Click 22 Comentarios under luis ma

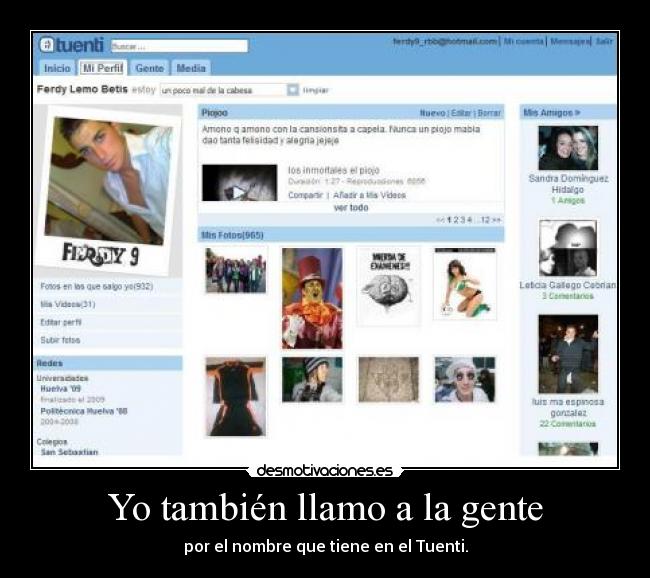click(568, 424)
